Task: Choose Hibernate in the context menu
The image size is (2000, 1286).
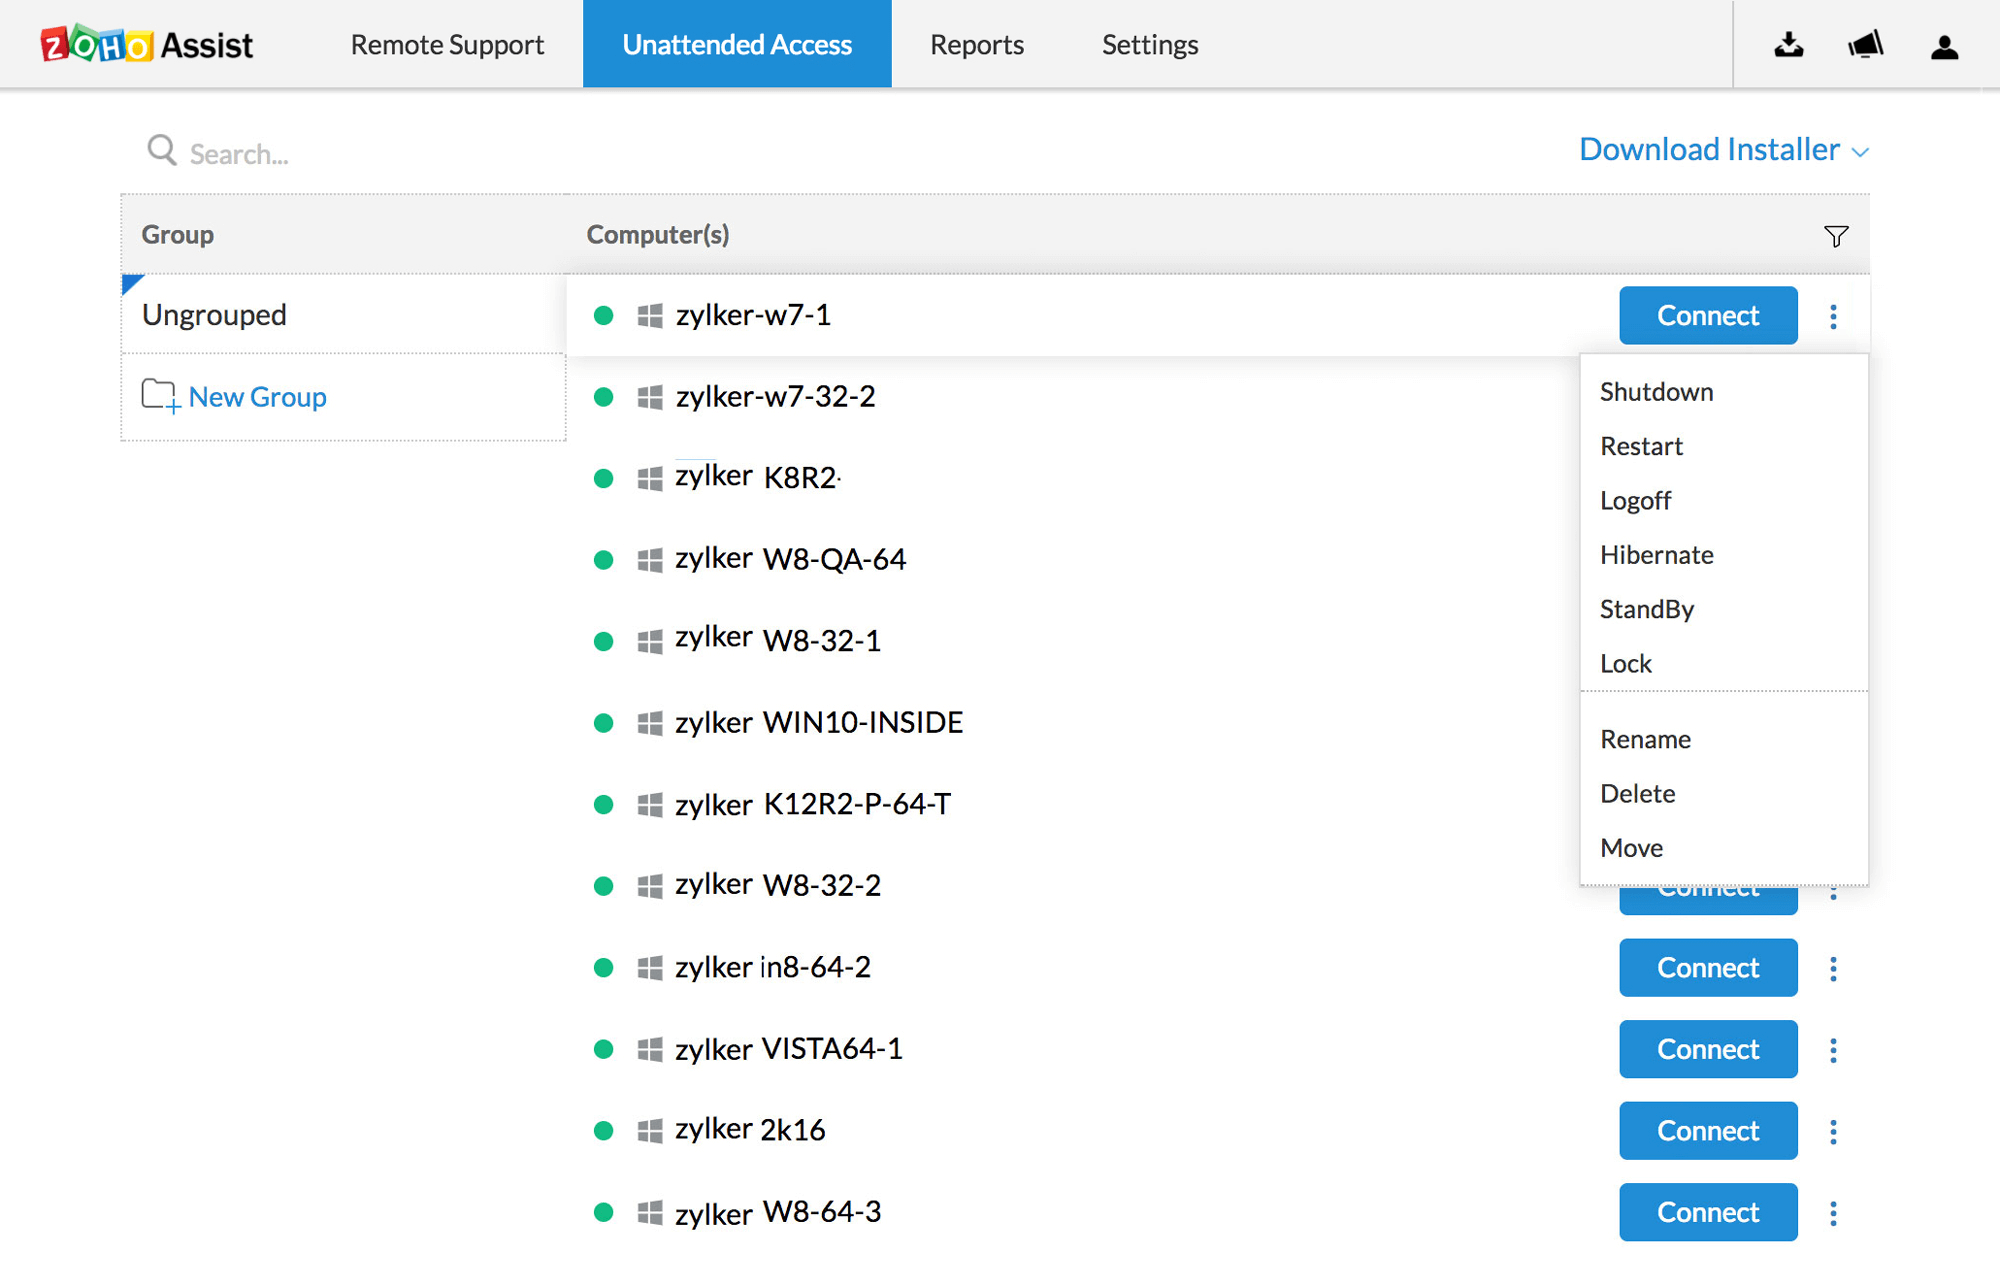Action: (1656, 555)
